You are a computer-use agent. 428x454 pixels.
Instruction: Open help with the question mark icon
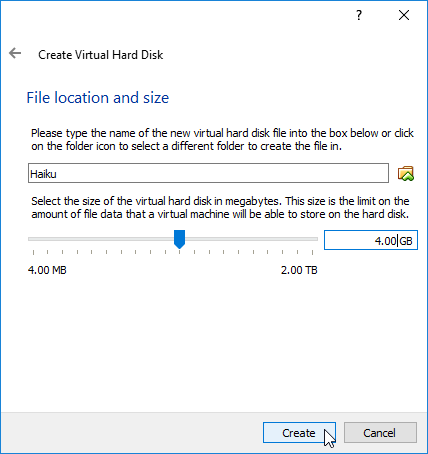click(359, 15)
